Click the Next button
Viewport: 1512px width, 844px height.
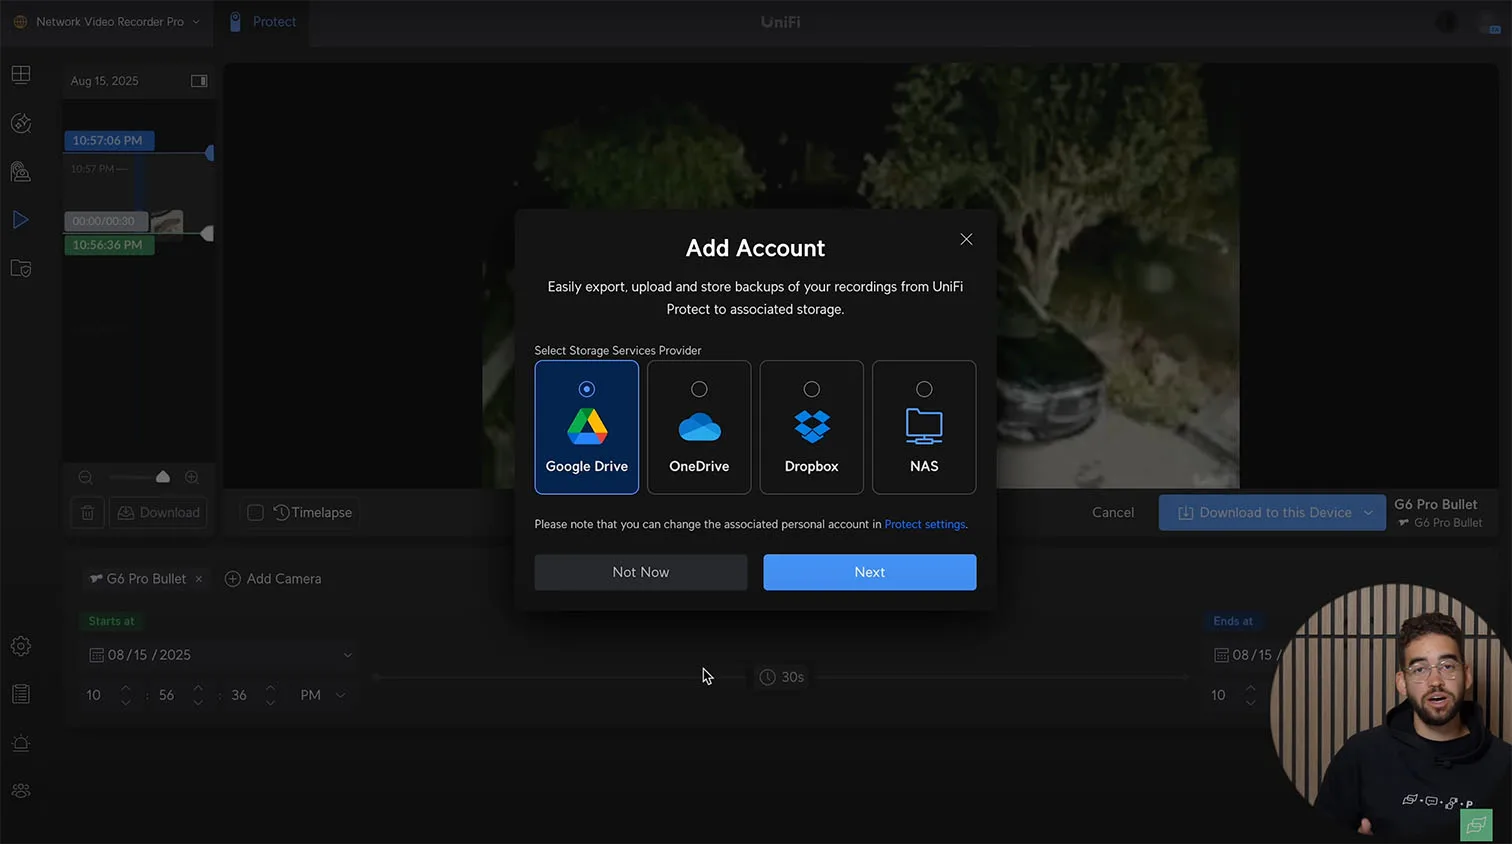[870, 572]
